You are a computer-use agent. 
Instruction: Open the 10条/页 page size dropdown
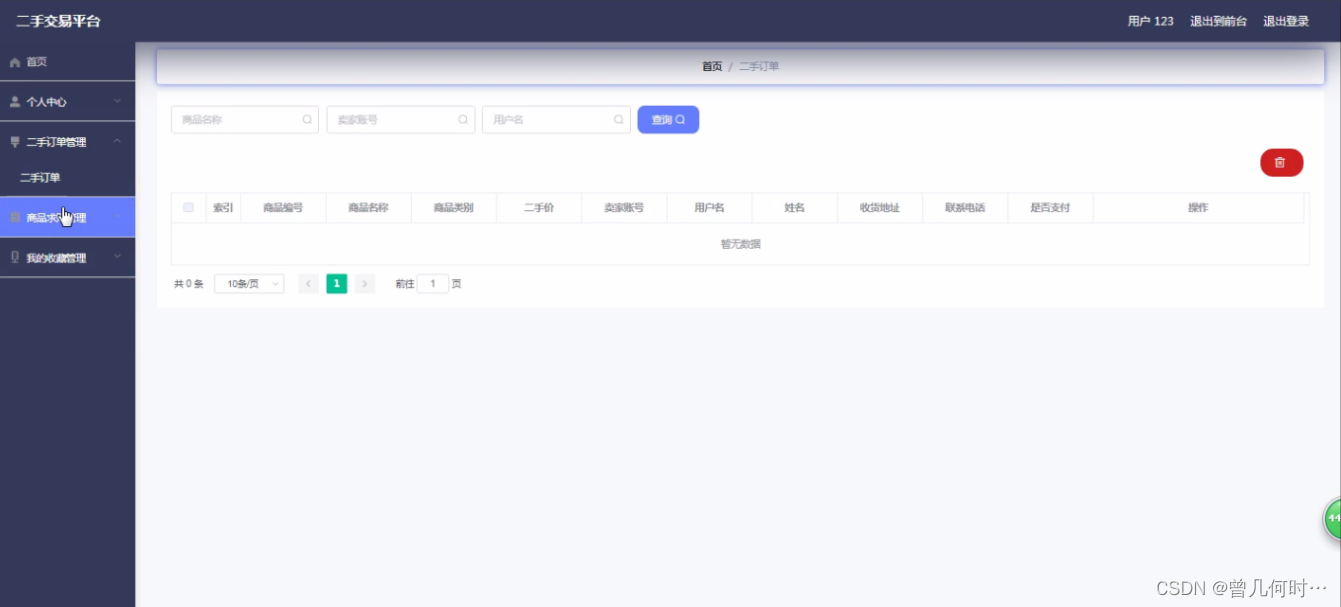point(249,284)
